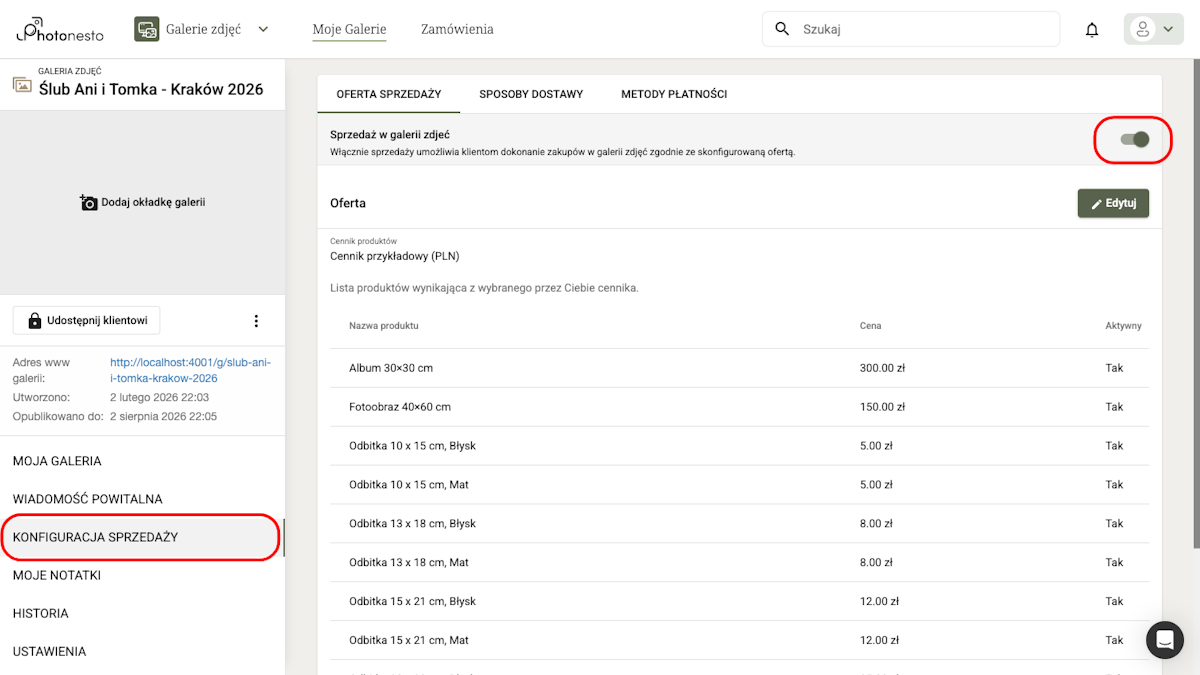
Task: Open the gallery localhost URL link
Action: pyautogui.click(x=190, y=370)
